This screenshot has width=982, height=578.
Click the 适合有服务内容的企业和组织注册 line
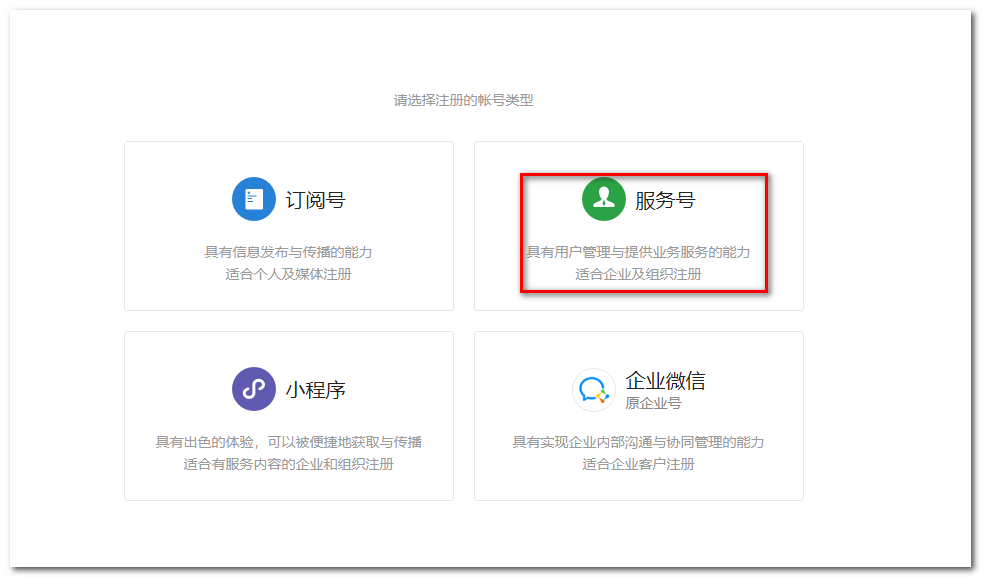(x=288, y=464)
